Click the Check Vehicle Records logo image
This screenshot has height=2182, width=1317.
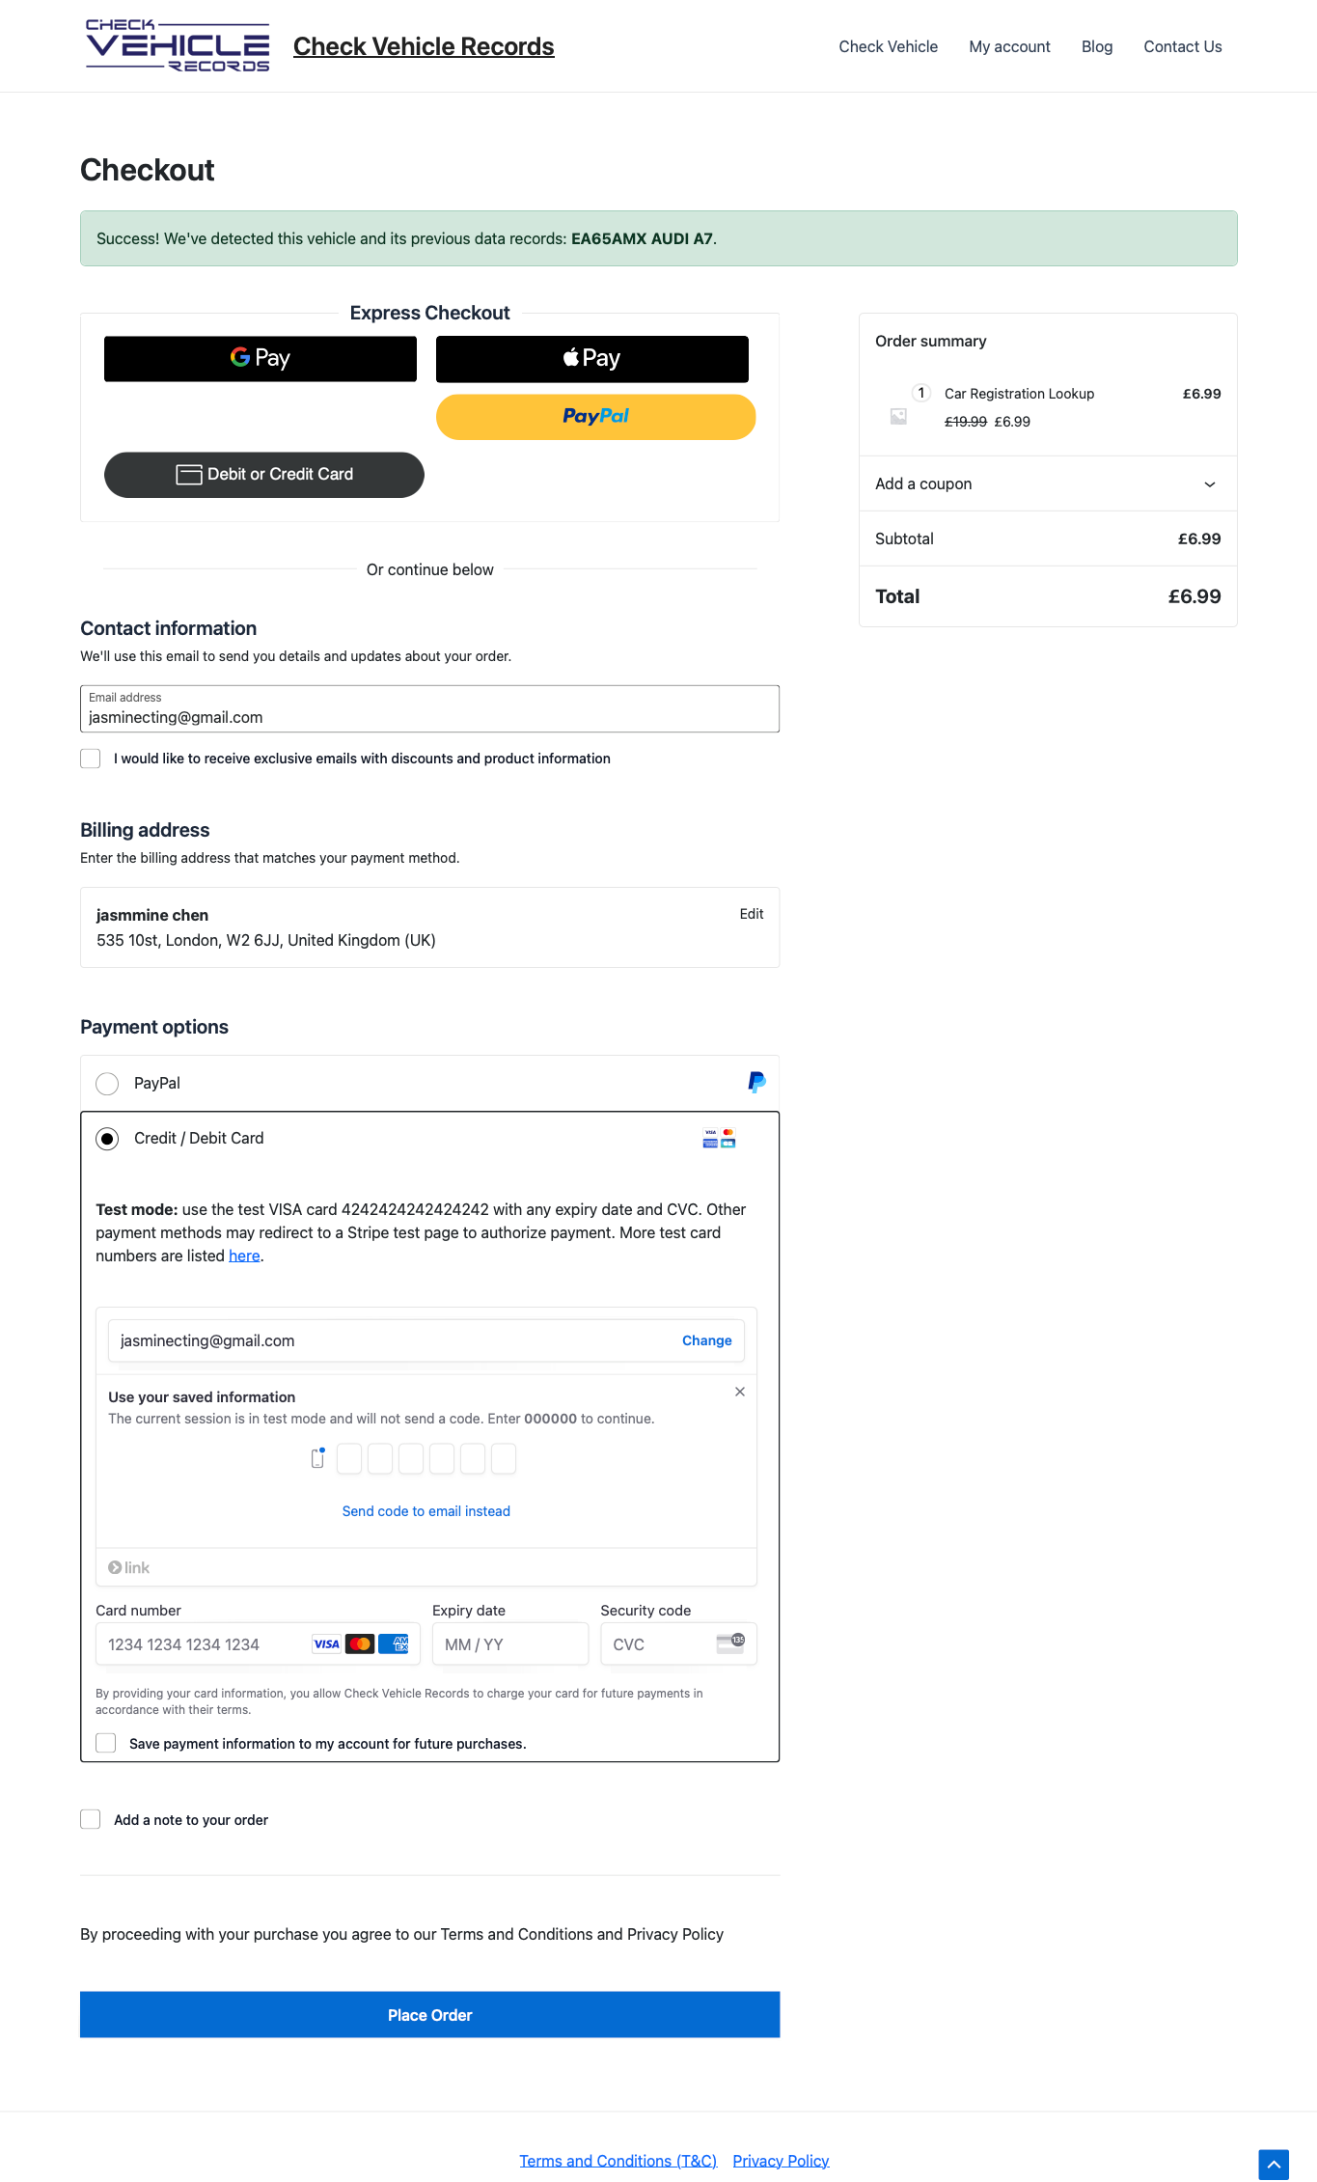pyautogui.click(x=177, y=46)
